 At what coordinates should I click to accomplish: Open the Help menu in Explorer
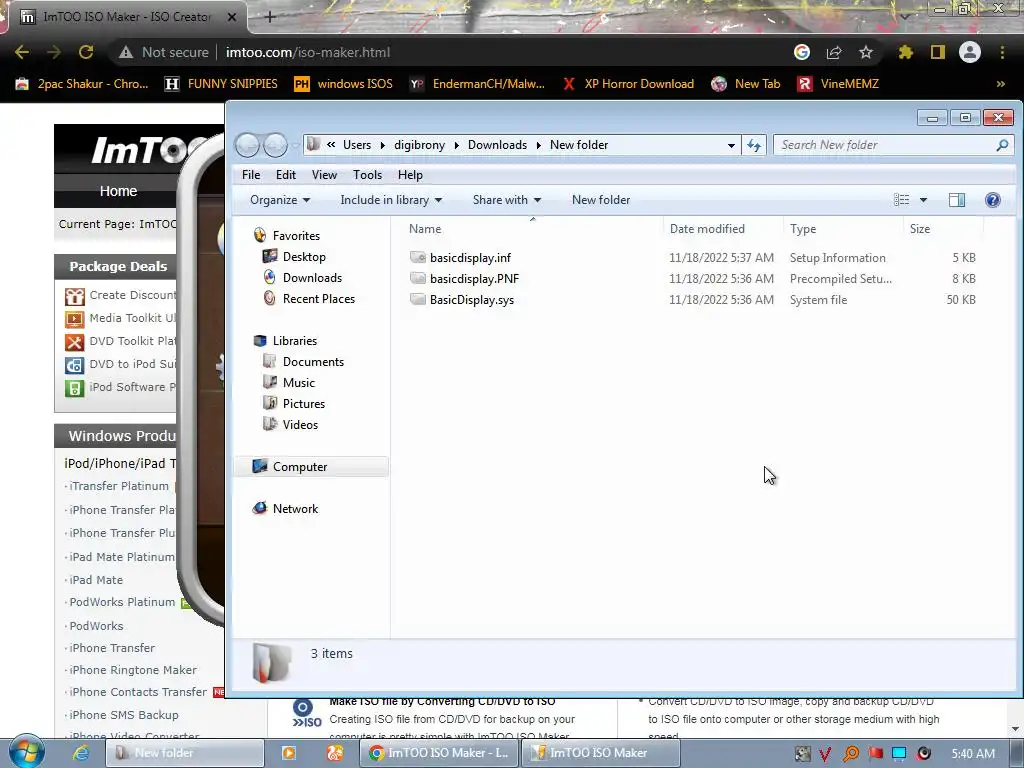pyautogui.click(x=410, y=175)
